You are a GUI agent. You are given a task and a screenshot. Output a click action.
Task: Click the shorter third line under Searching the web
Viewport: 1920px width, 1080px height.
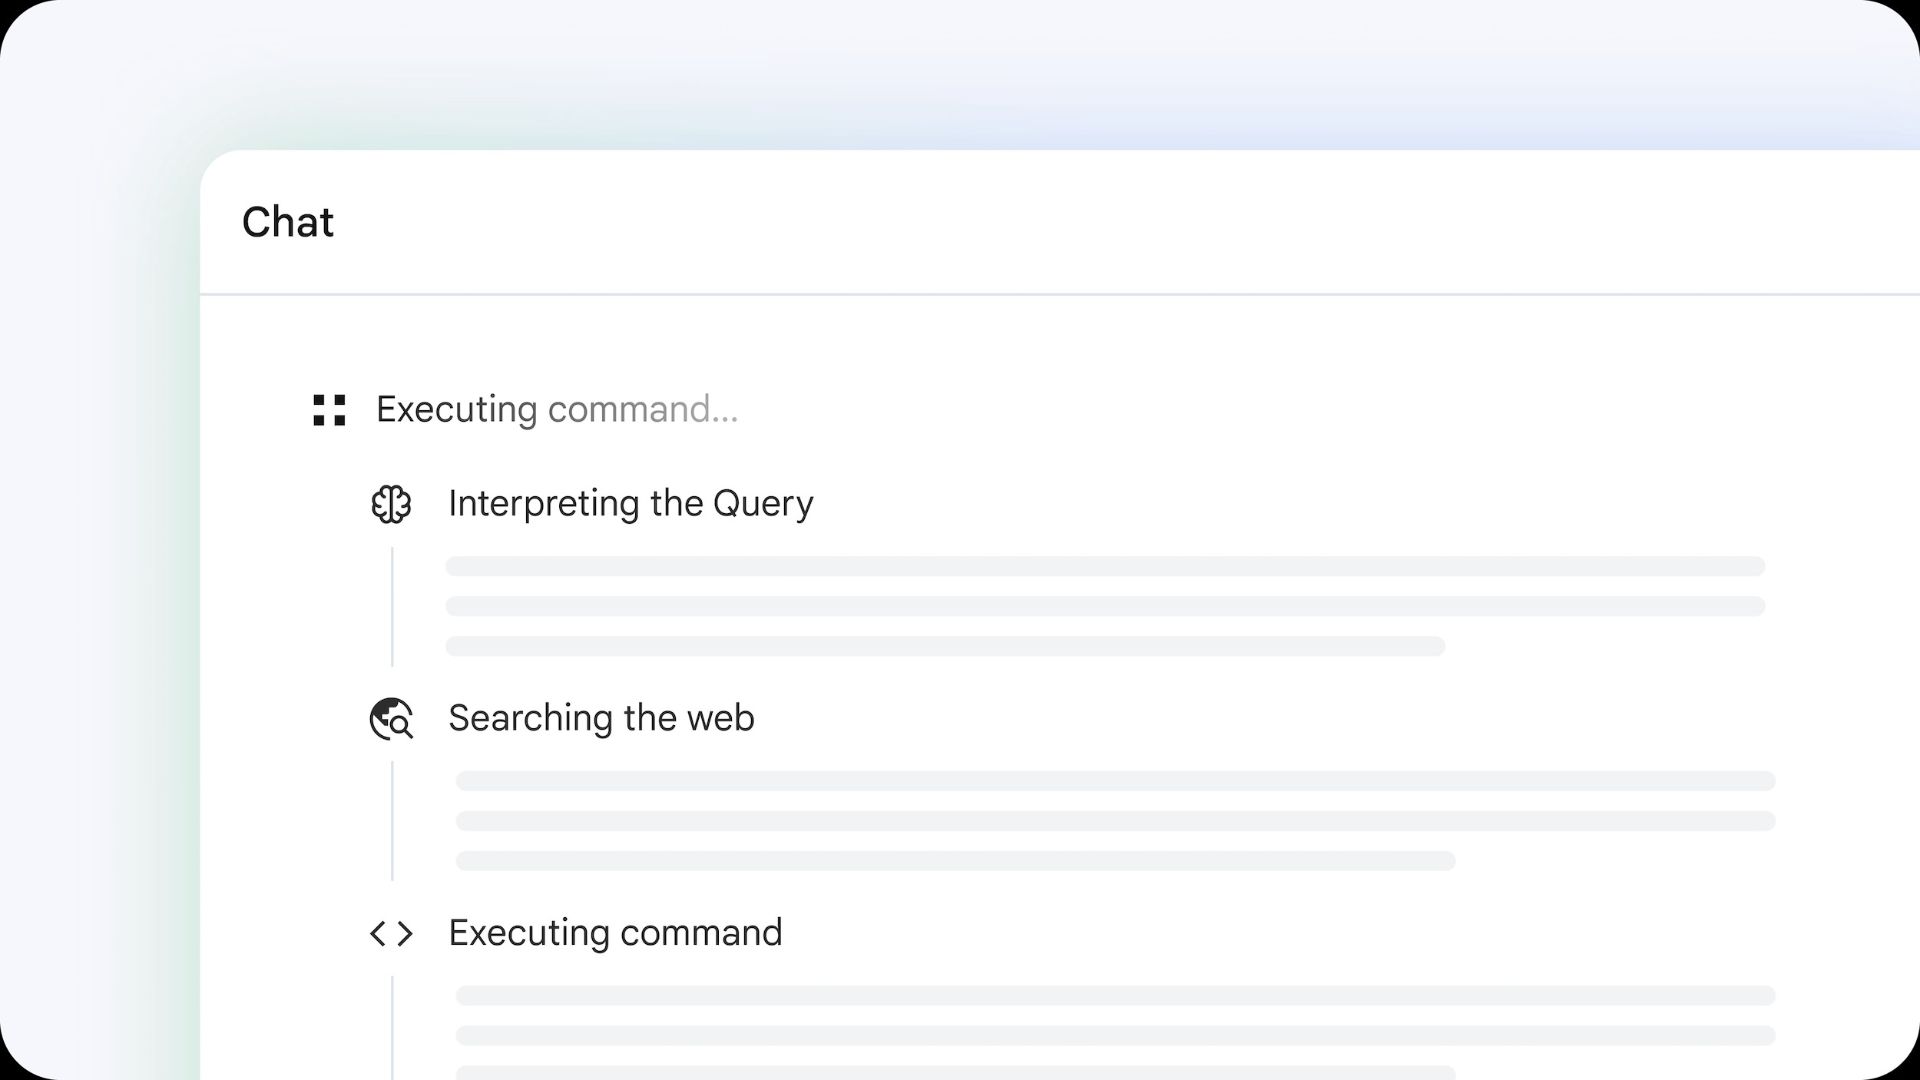point(955,861)
